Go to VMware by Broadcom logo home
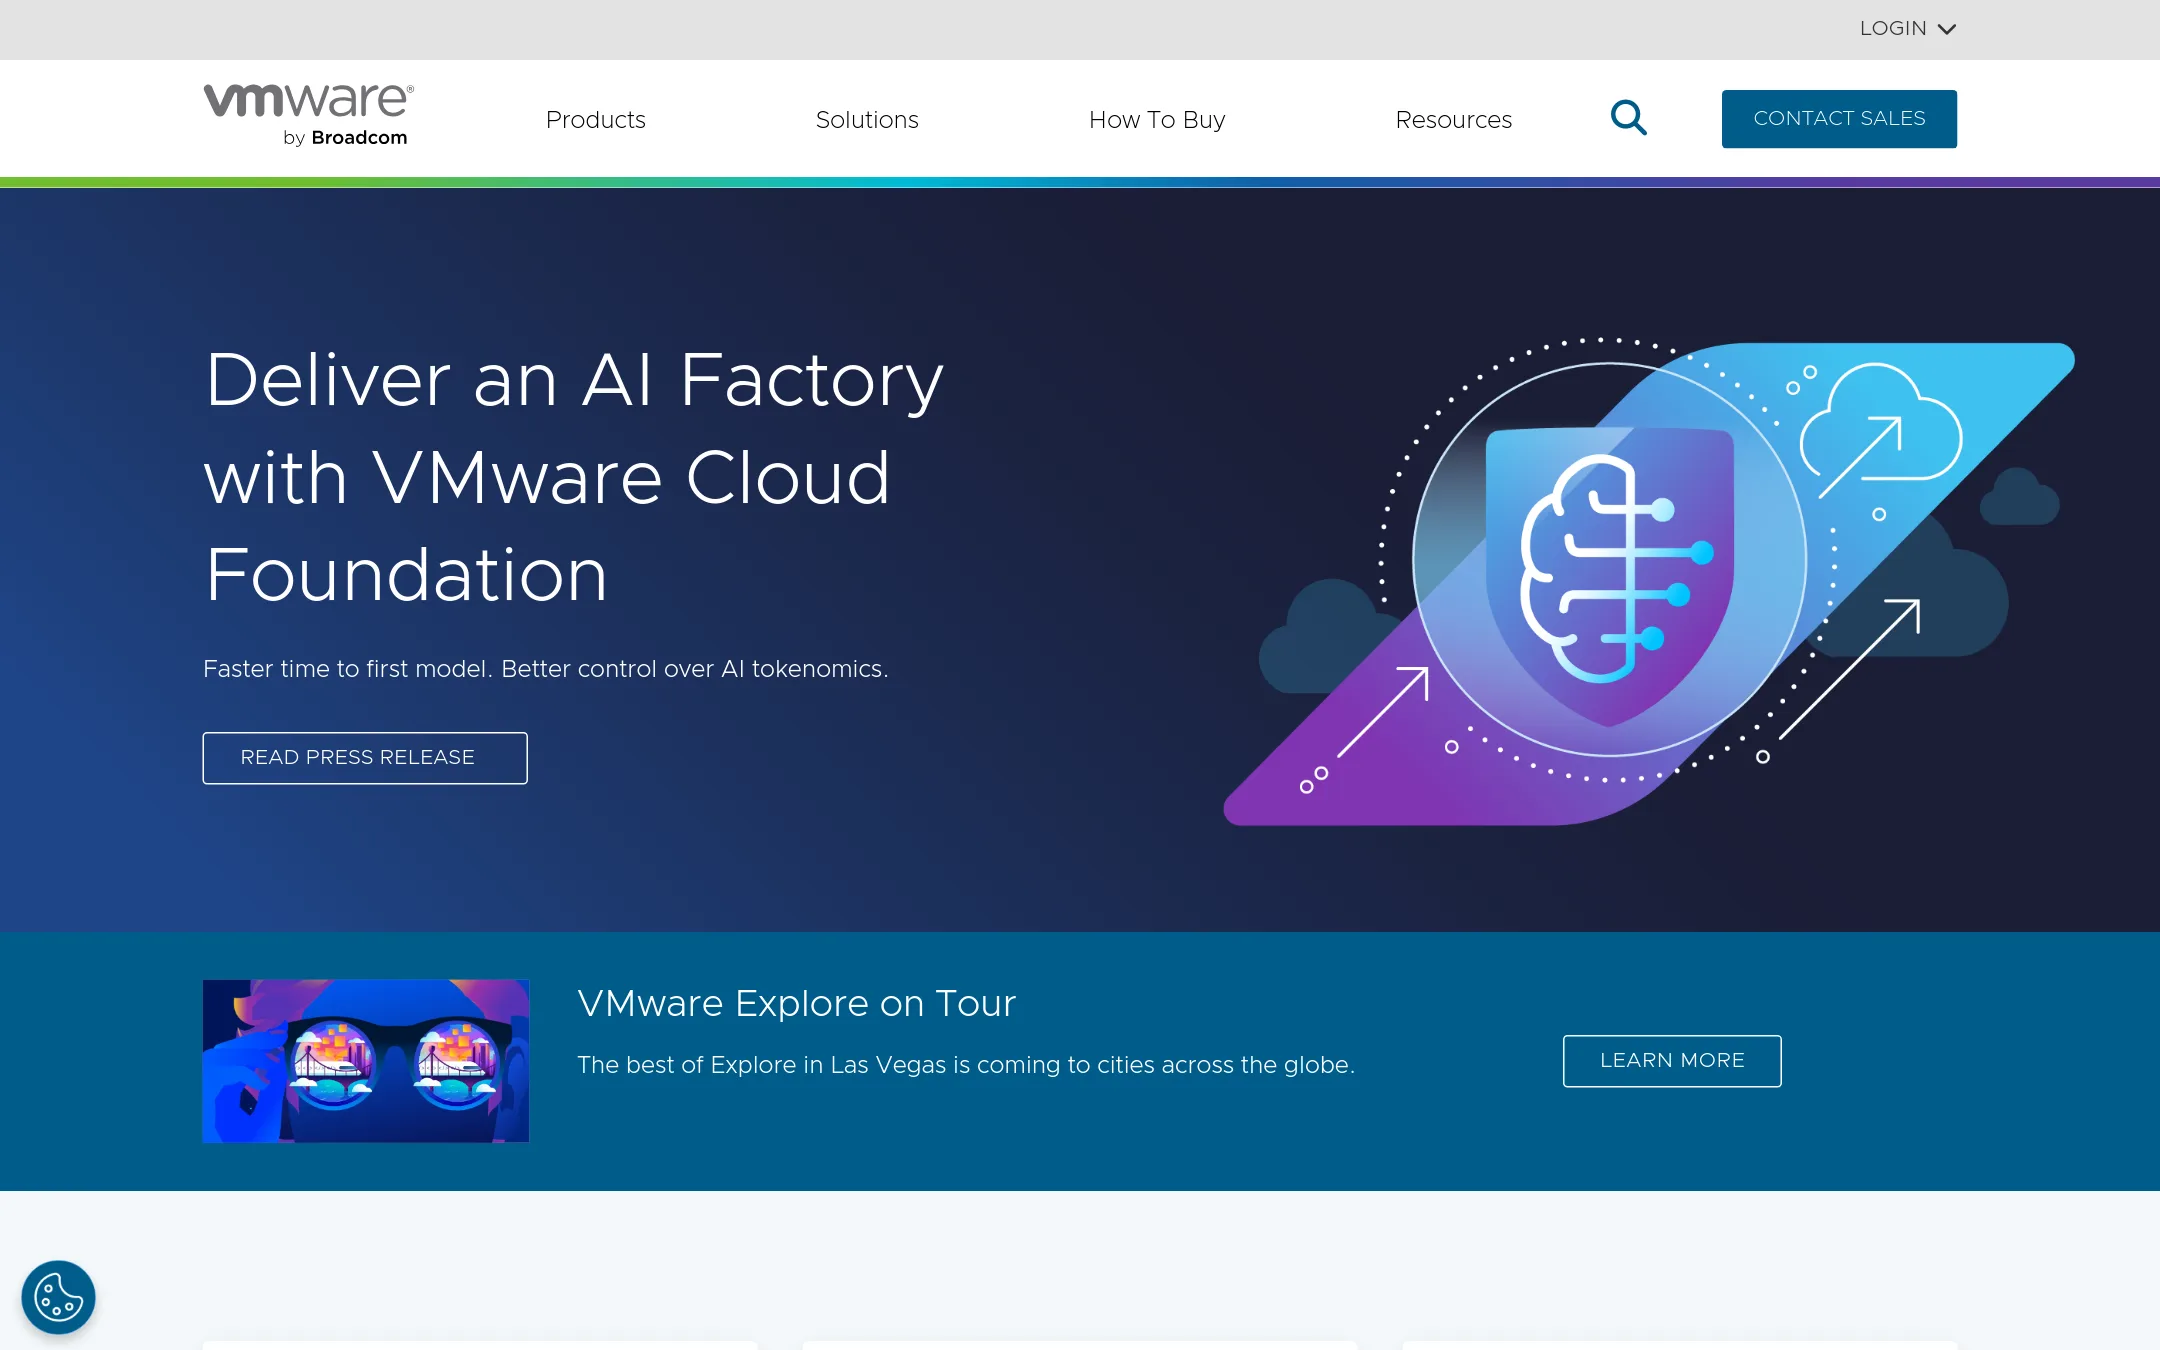The width and height of the screenshot is (2160, 1350). pos(309,116)
